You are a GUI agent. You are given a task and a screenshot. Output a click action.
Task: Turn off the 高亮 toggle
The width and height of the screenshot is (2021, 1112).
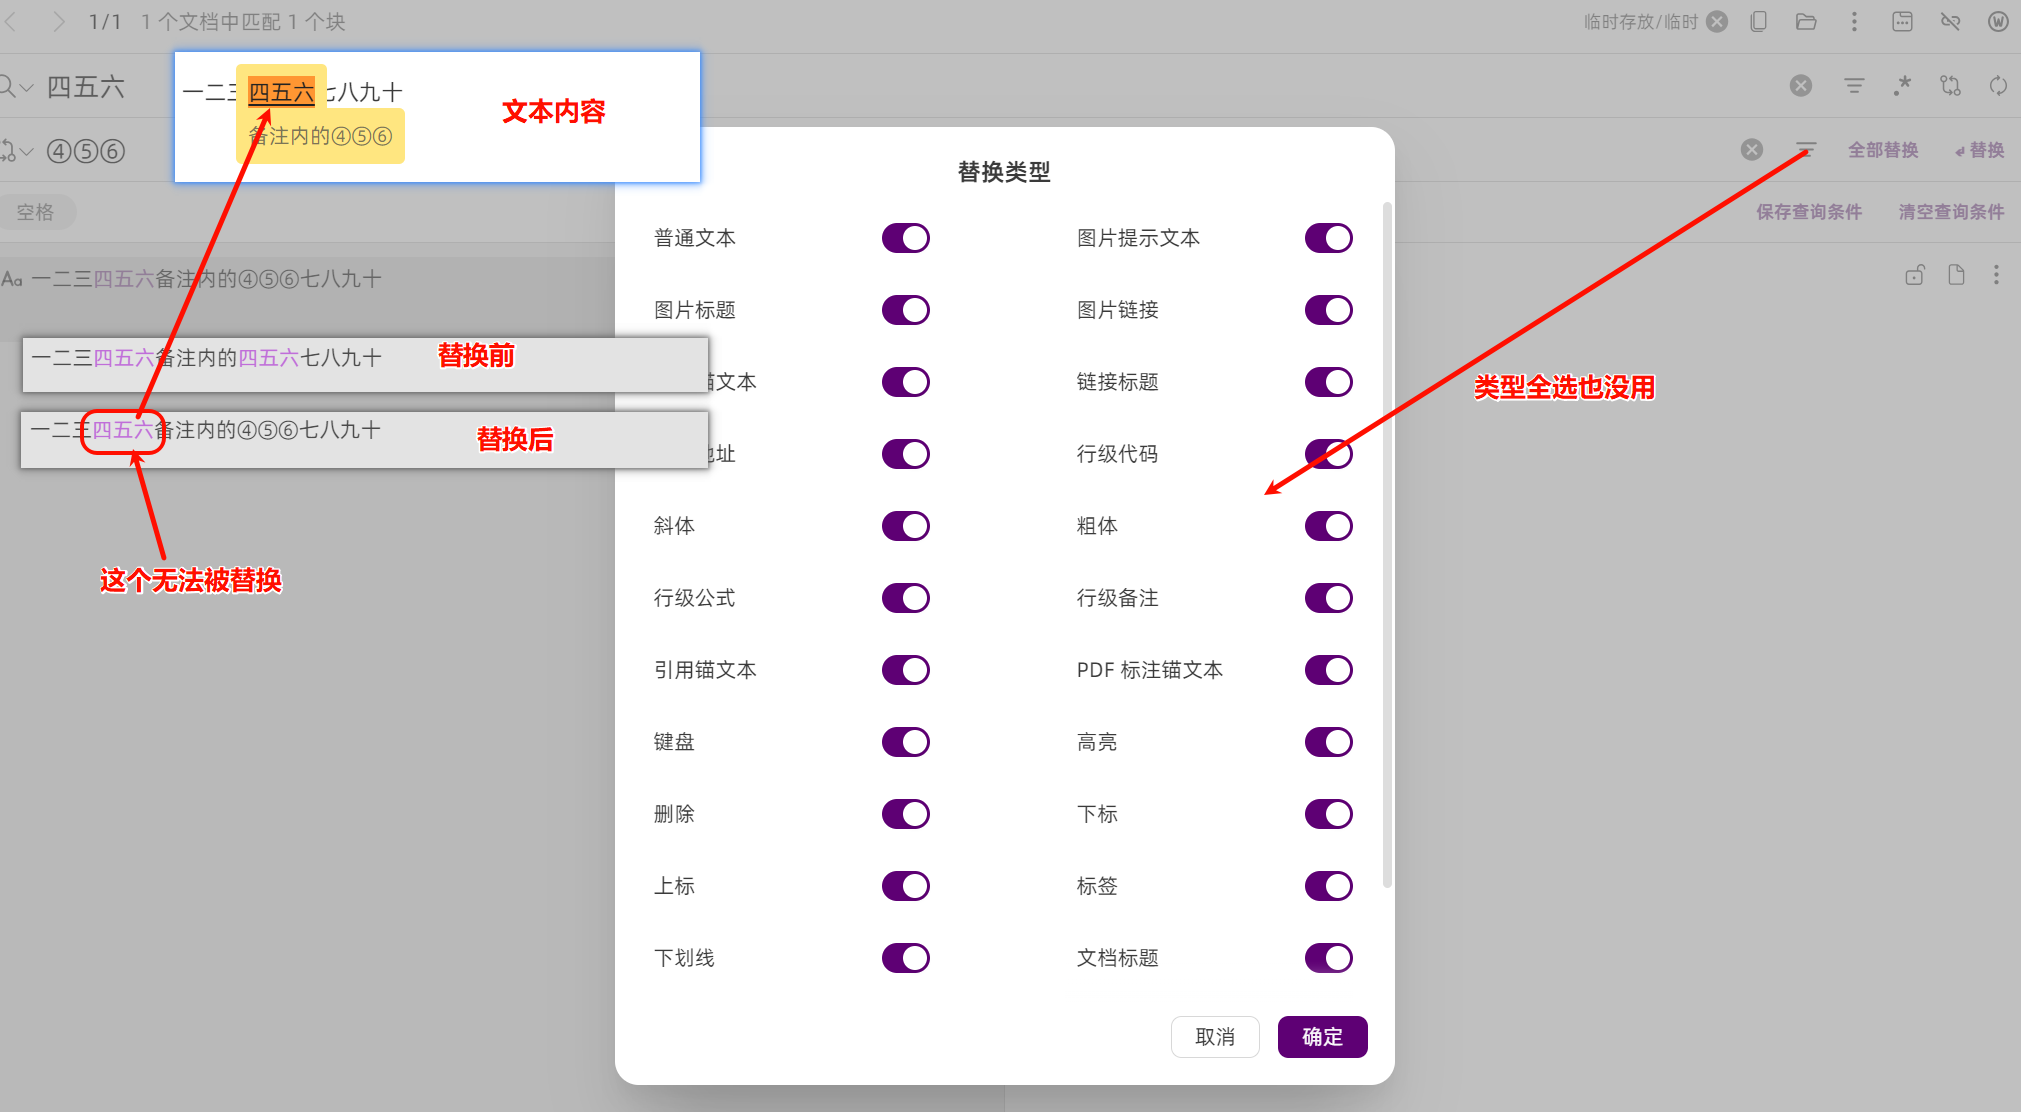point(1328,742)
